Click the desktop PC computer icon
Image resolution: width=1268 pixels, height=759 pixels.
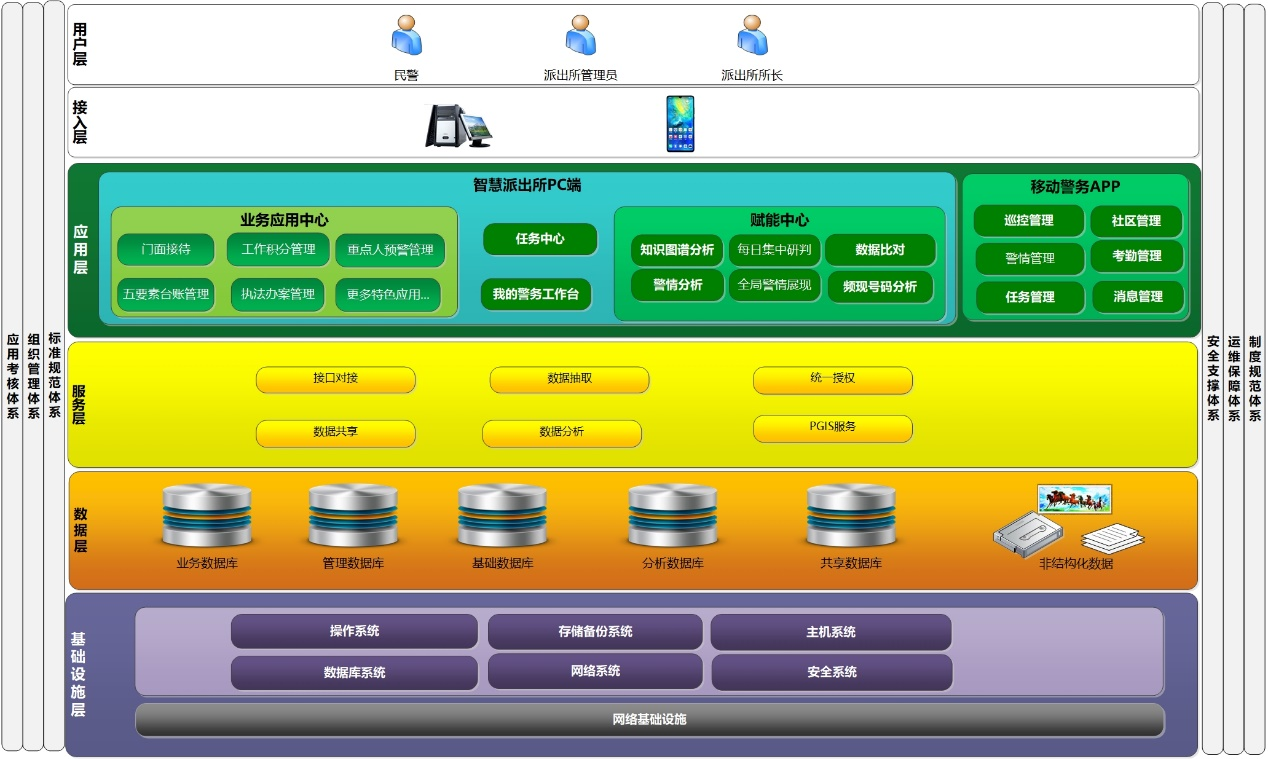click(458, 125)
